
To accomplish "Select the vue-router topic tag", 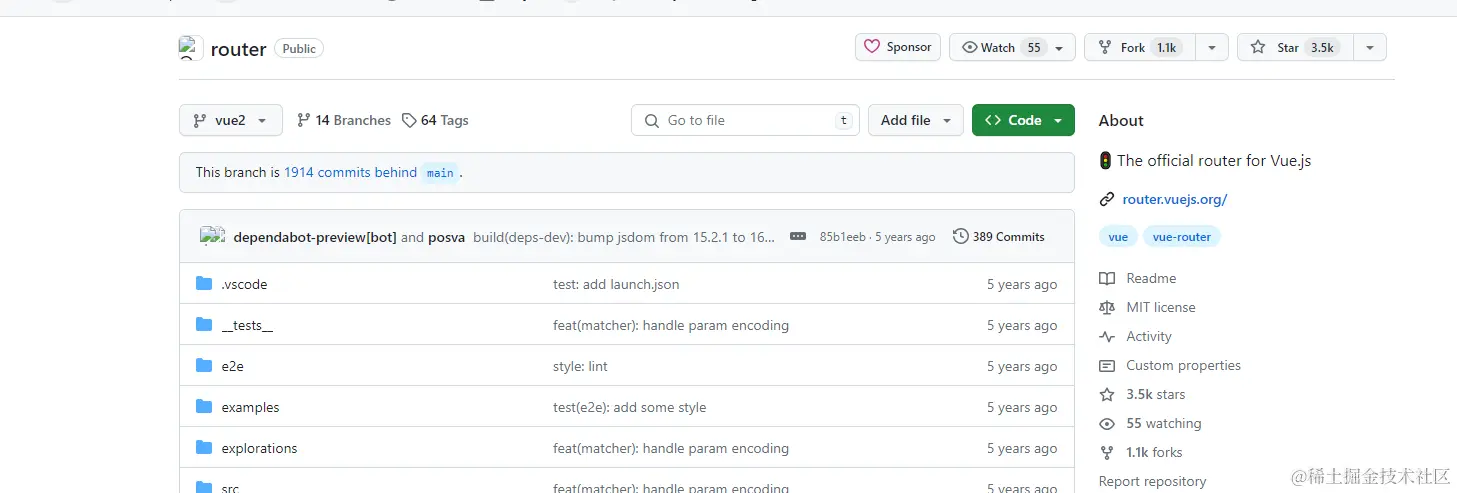I will coord(1182,237).
